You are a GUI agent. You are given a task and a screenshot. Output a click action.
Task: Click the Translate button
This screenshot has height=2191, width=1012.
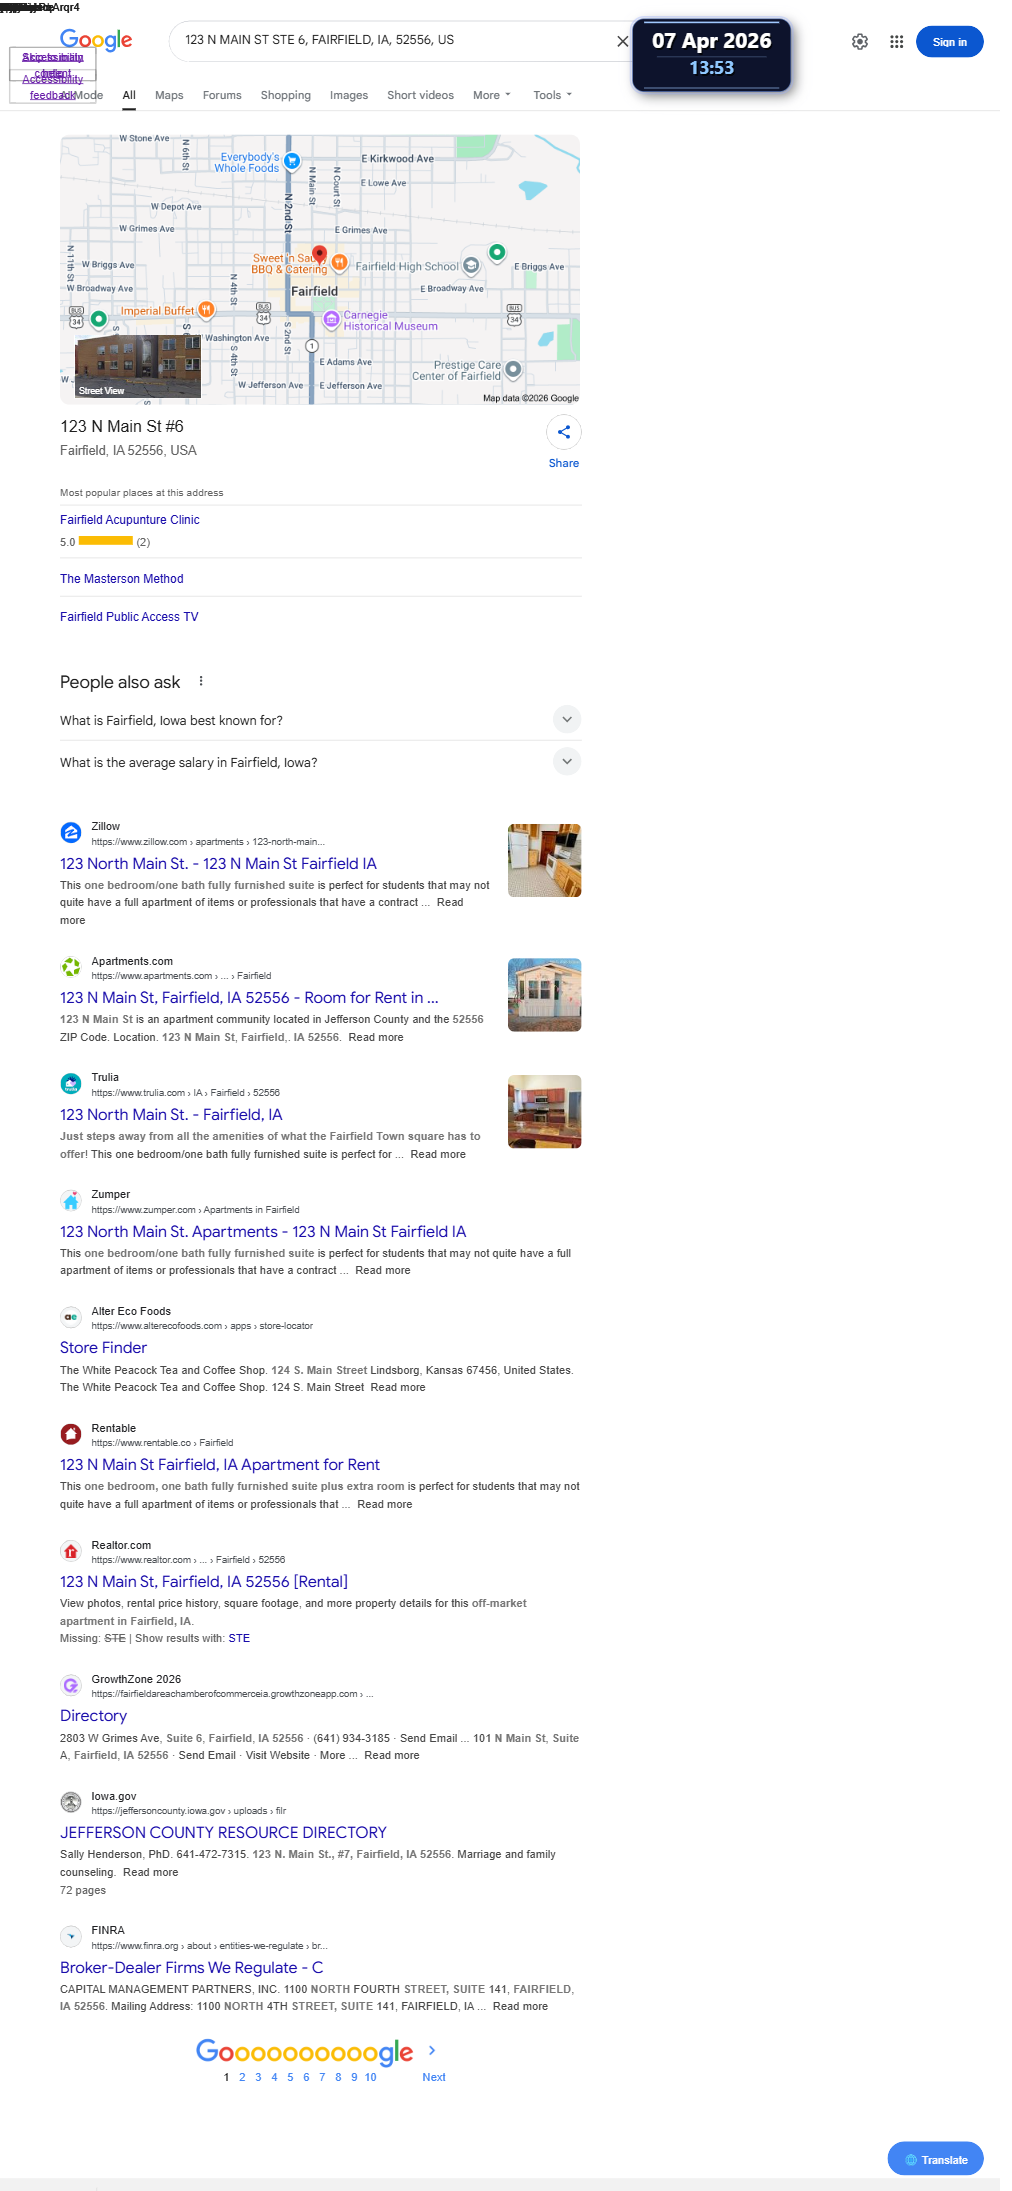tap(935, 2159)
